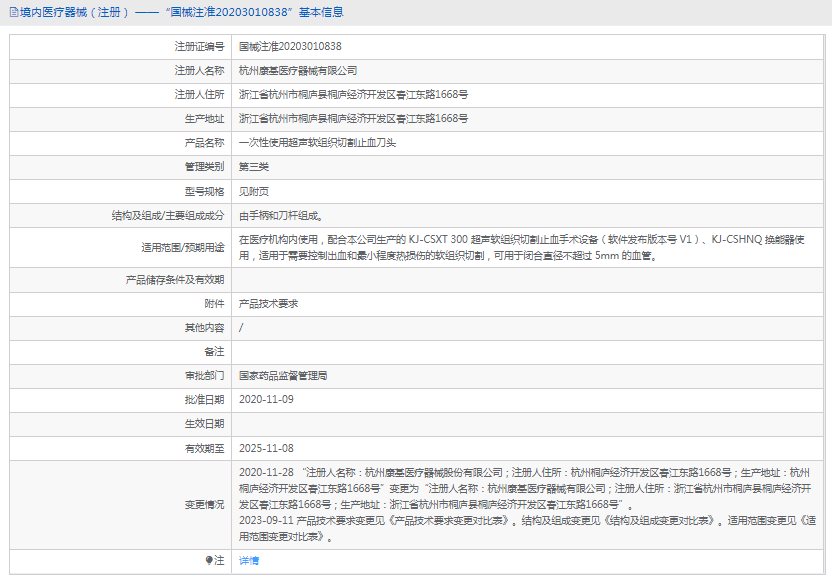Click the 2020-11-28 change record entry
Viewport: 832px width, 578px height.
point(525,488)
